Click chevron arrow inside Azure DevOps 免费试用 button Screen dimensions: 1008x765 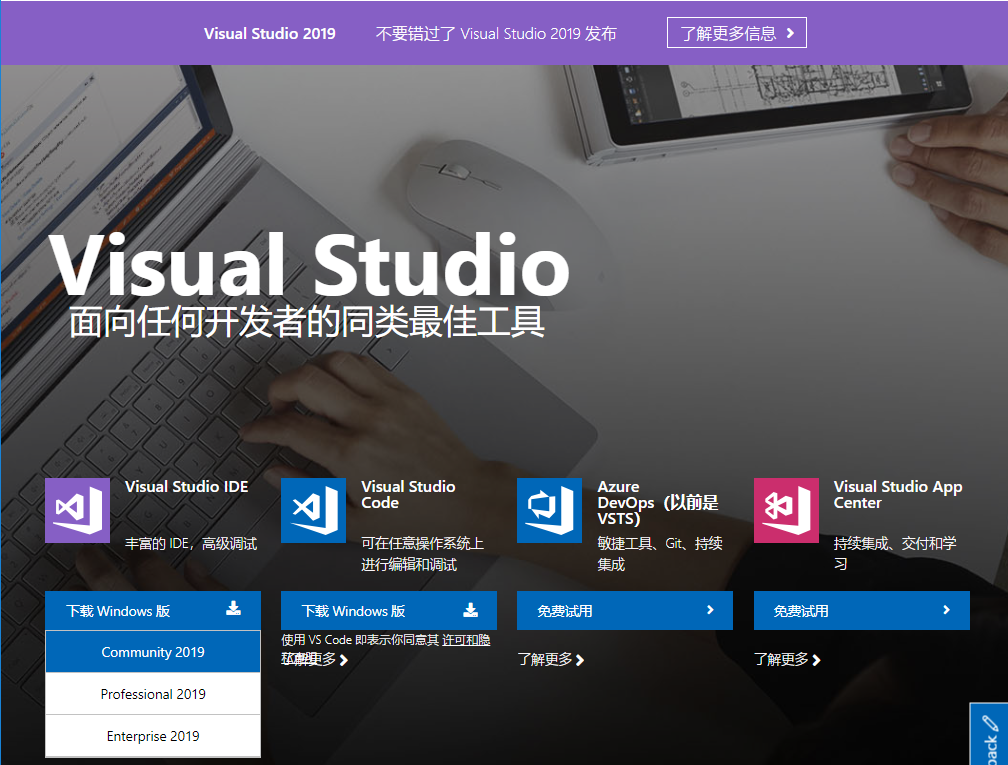(x=712, y=610)
